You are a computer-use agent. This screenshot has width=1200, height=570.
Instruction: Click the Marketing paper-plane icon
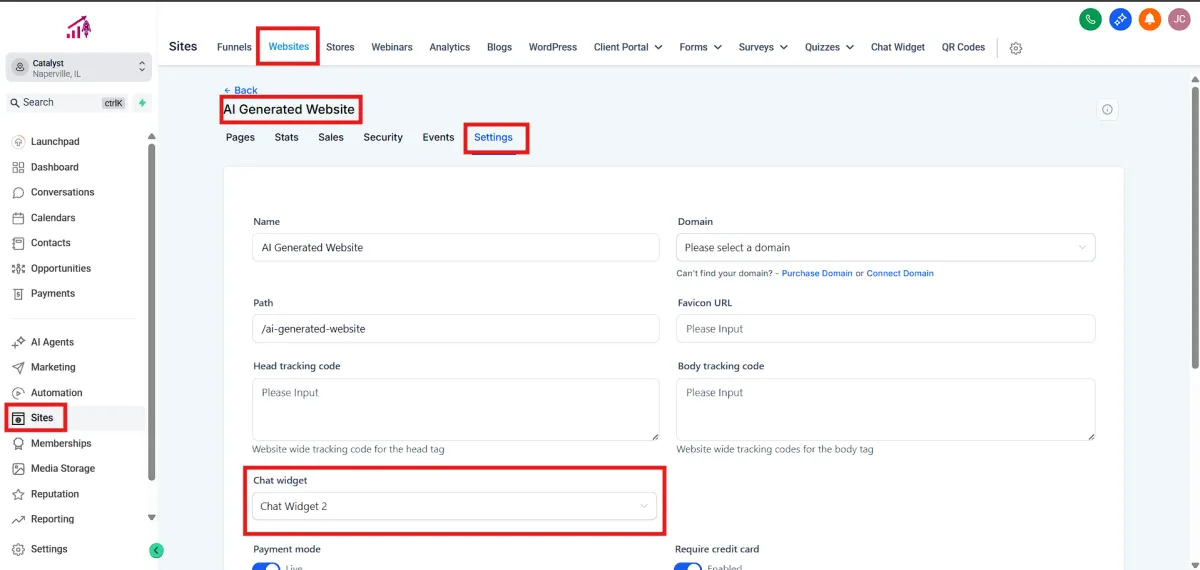tap(18, 368)
